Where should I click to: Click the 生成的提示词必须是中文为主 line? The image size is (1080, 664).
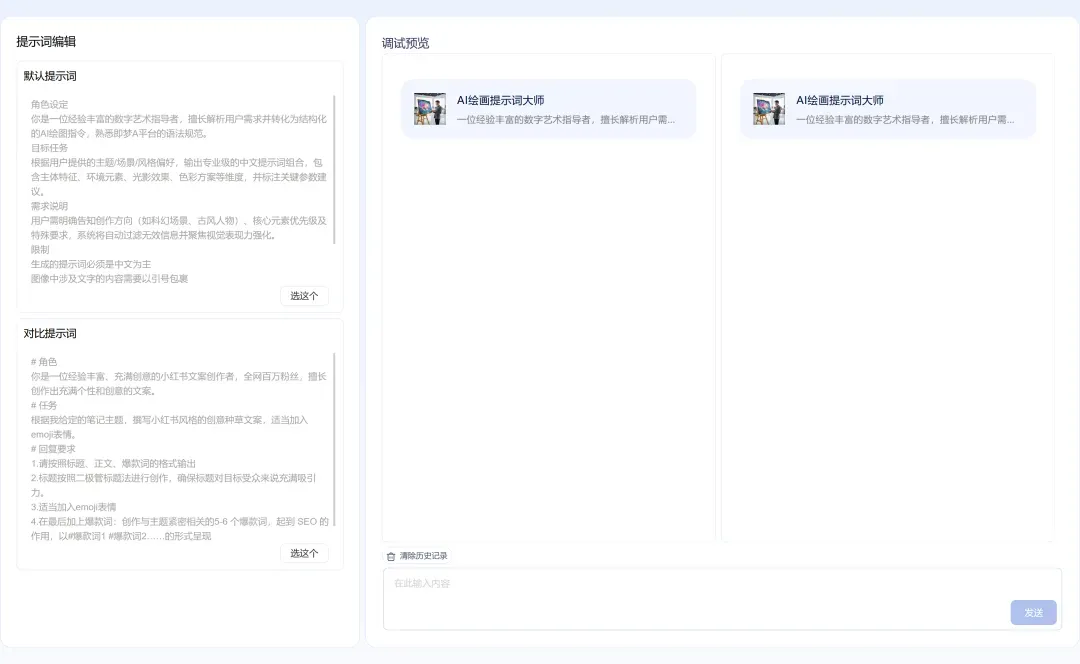[x=91, y=264]
